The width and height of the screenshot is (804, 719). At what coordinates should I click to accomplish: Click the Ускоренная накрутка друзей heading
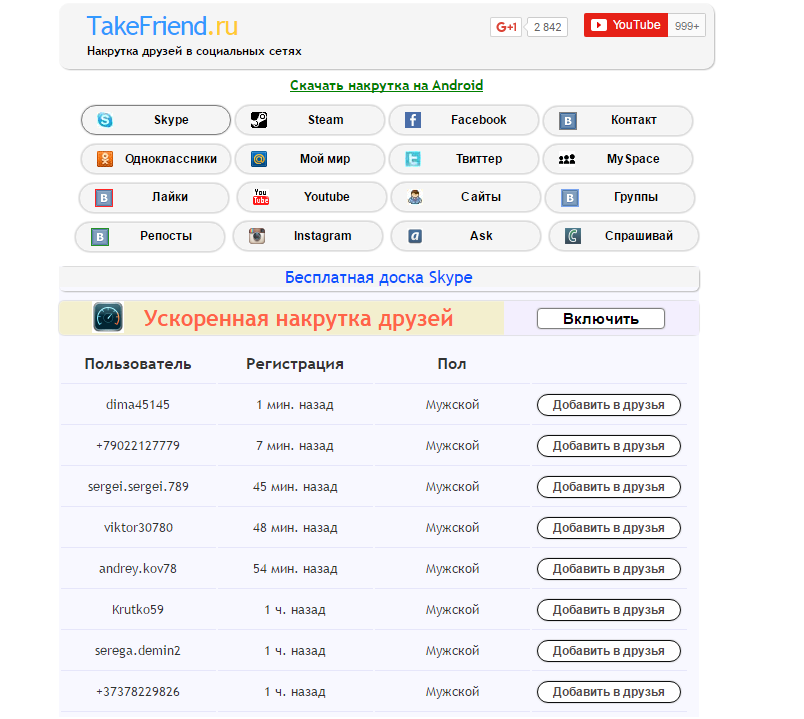[298, 318]
